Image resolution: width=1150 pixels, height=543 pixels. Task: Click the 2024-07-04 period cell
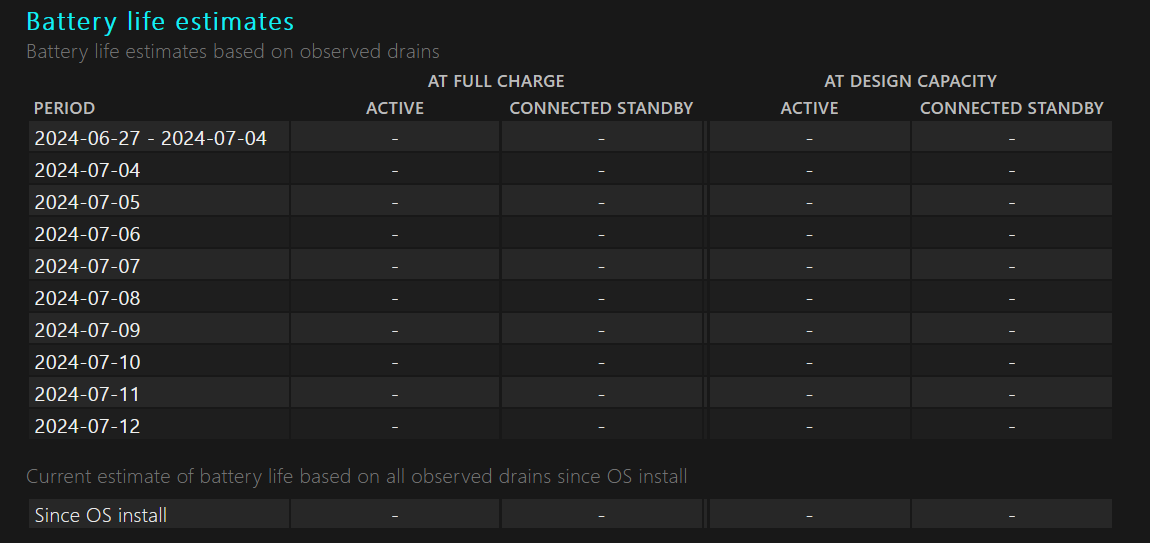pyautogui.click(x=88, y=170)
